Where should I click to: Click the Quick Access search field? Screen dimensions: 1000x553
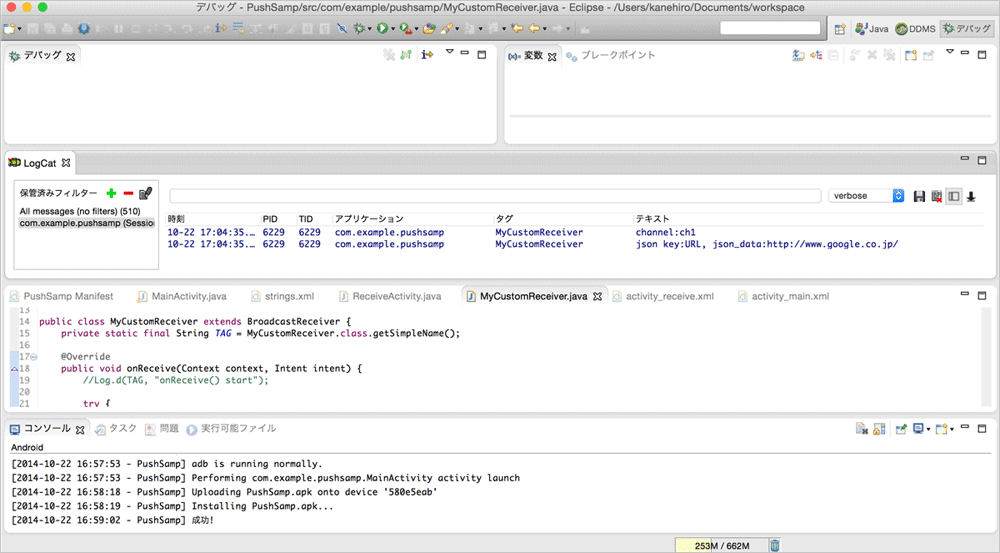click(x=770, y=28)
